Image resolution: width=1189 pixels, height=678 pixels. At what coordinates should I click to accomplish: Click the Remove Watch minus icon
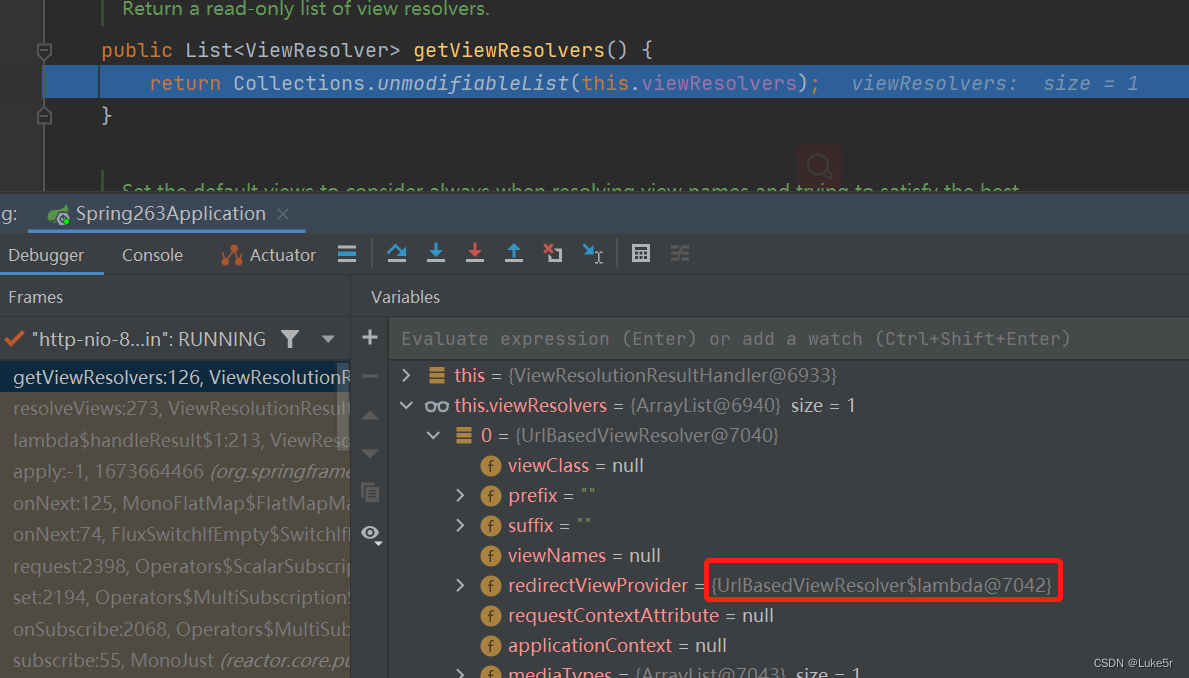click(x=370, y=376)
